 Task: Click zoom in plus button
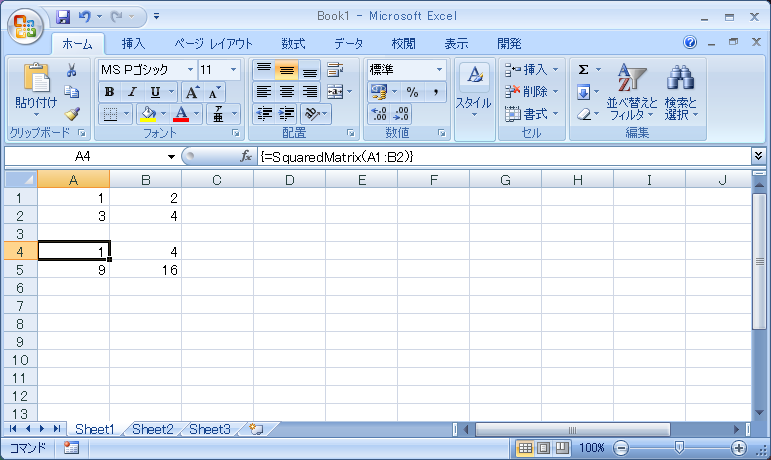(x=739, y=448)
